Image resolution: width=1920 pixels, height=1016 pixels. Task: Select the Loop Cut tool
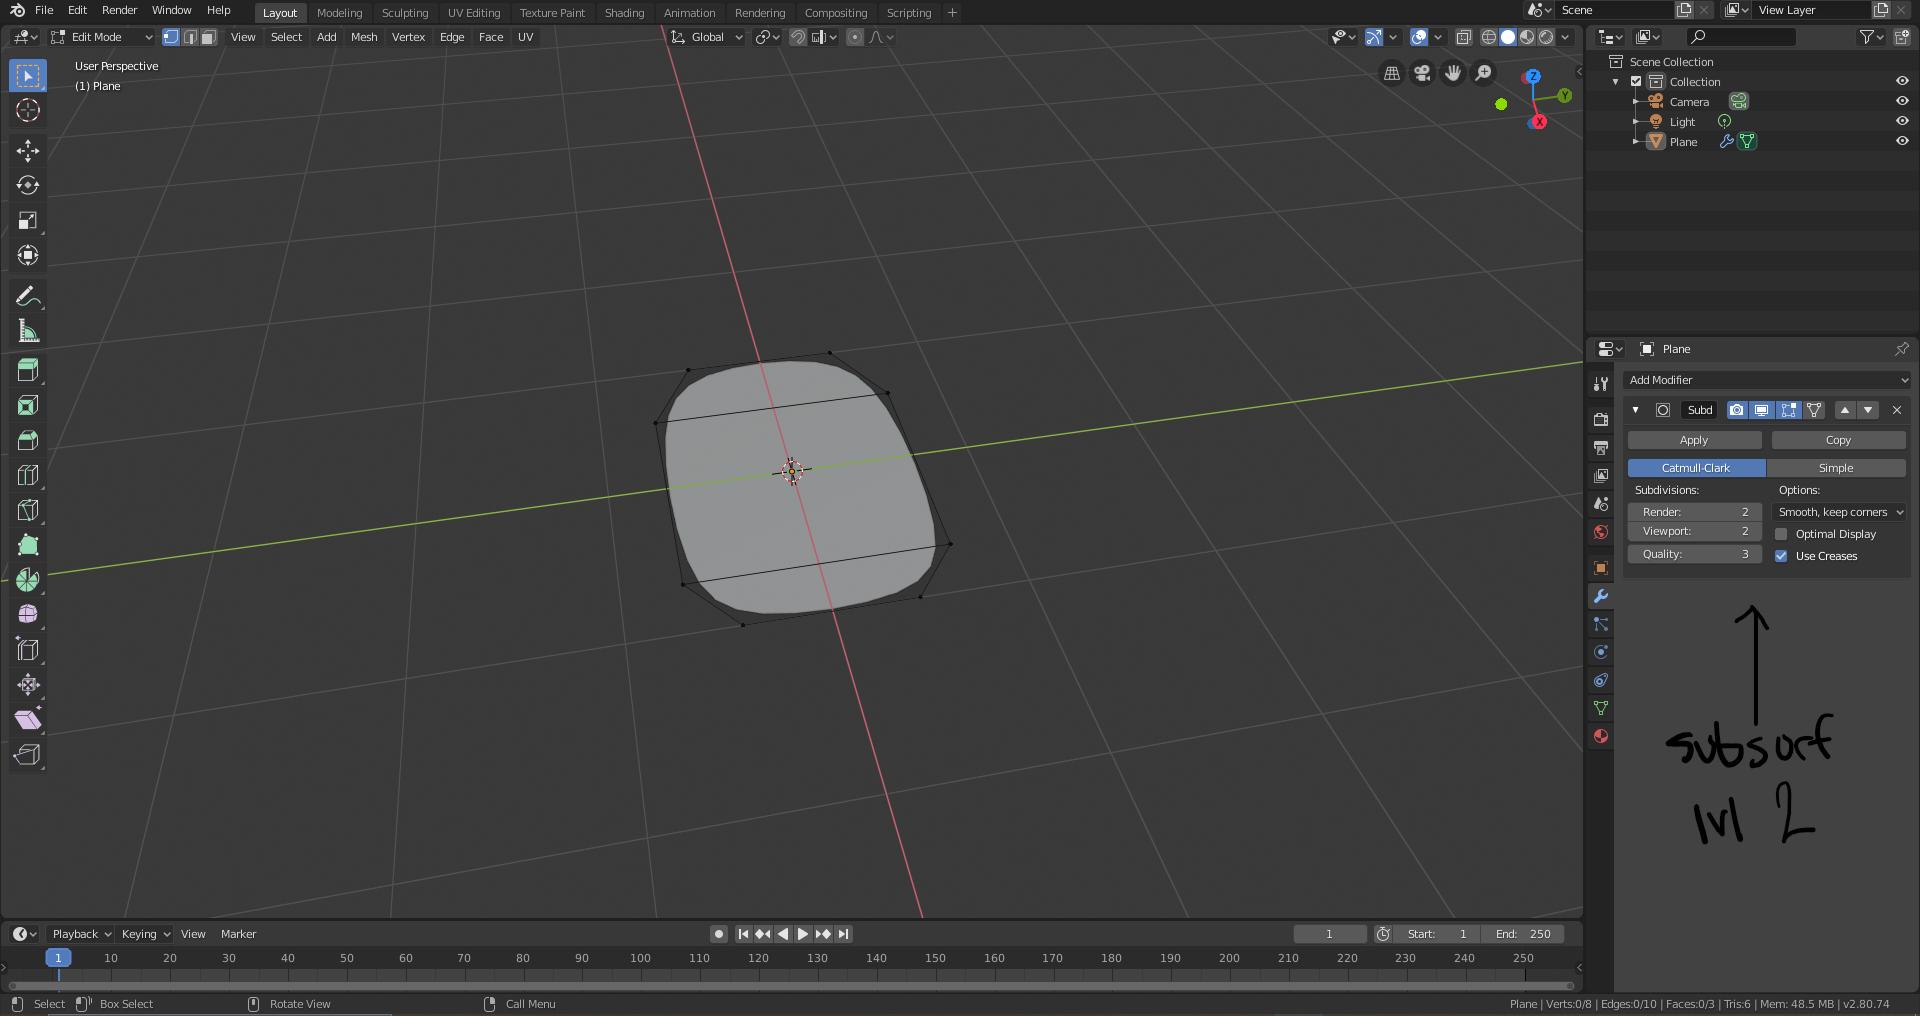(28, 476)
